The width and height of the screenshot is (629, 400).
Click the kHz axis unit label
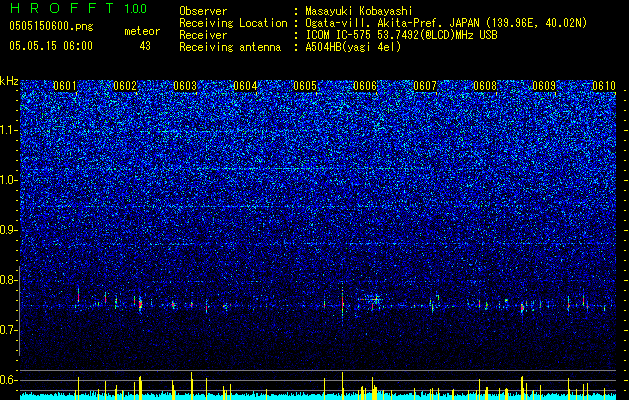[9, 81]
